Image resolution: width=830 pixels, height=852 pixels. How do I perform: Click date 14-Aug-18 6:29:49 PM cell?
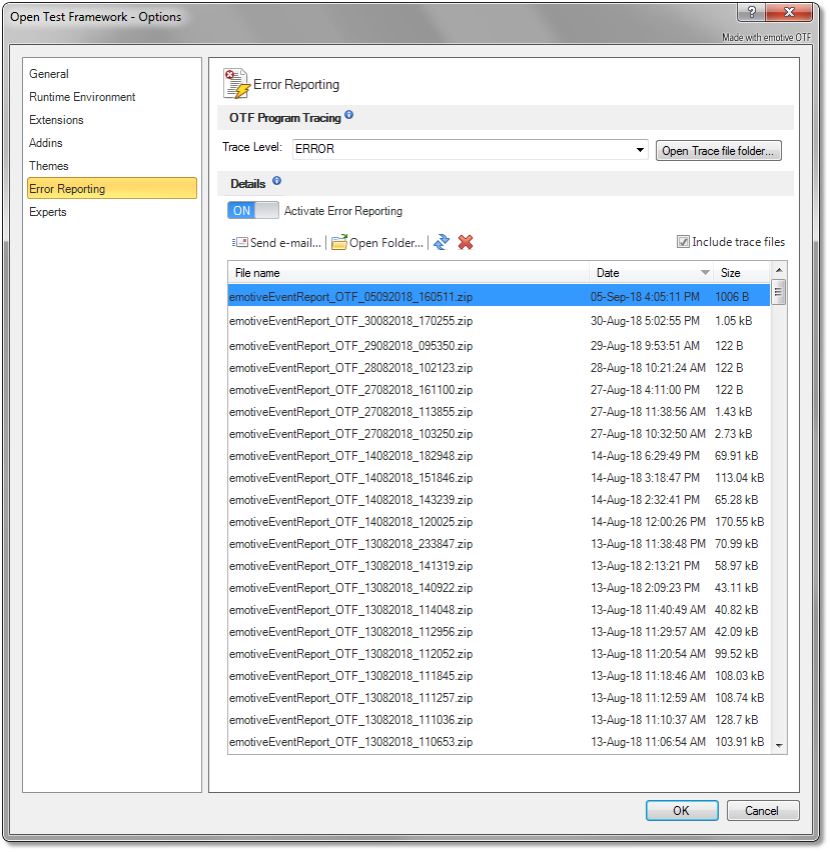click(645, 456)
